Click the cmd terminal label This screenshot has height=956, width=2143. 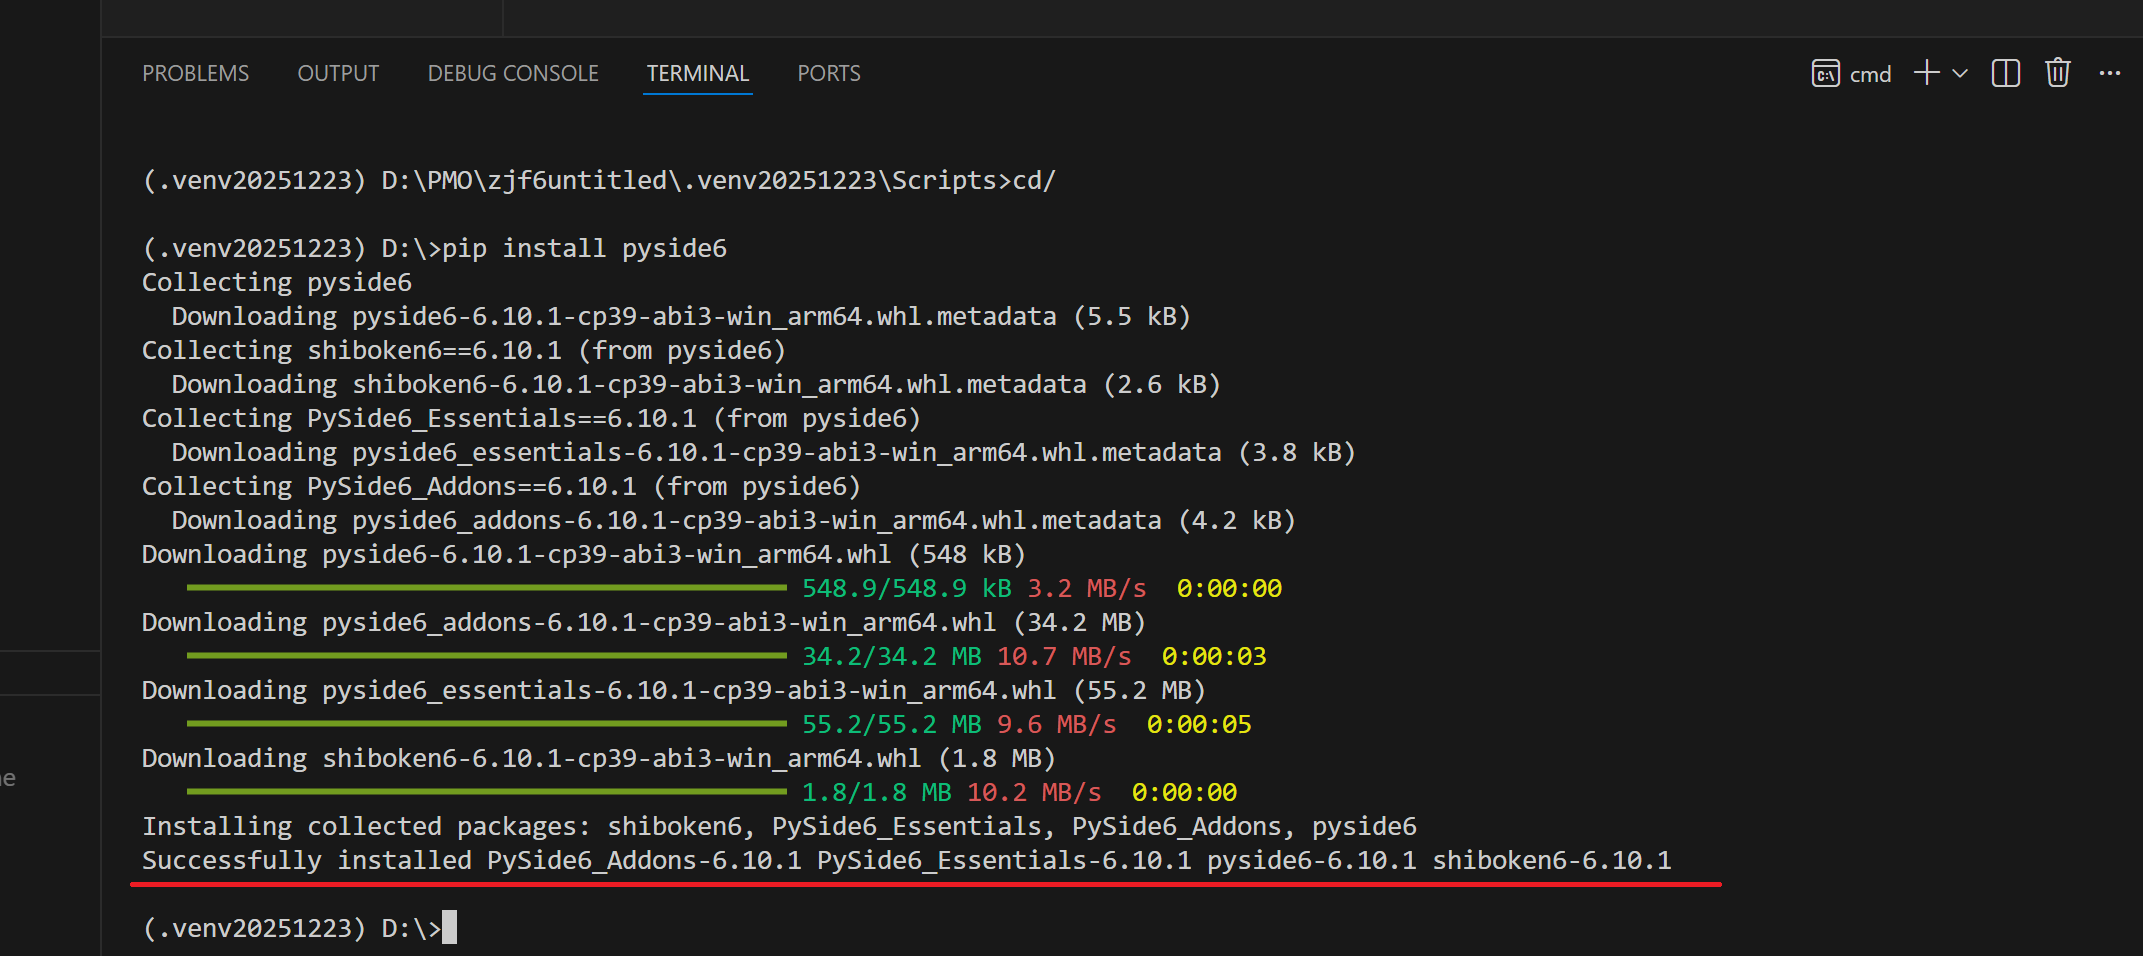pyautogui.click(x=1870, y=75)
